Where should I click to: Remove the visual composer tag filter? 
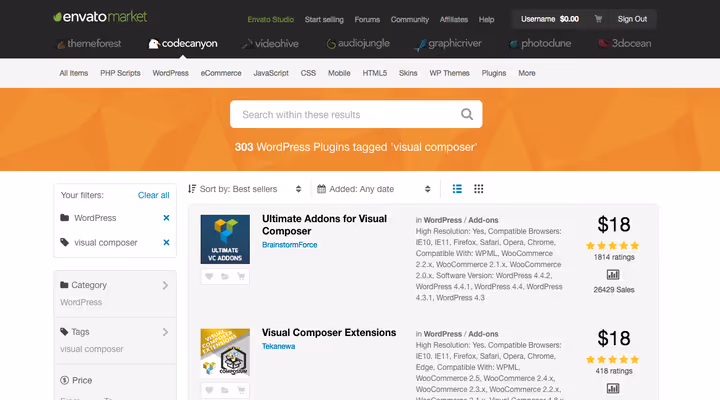[166, 242]
